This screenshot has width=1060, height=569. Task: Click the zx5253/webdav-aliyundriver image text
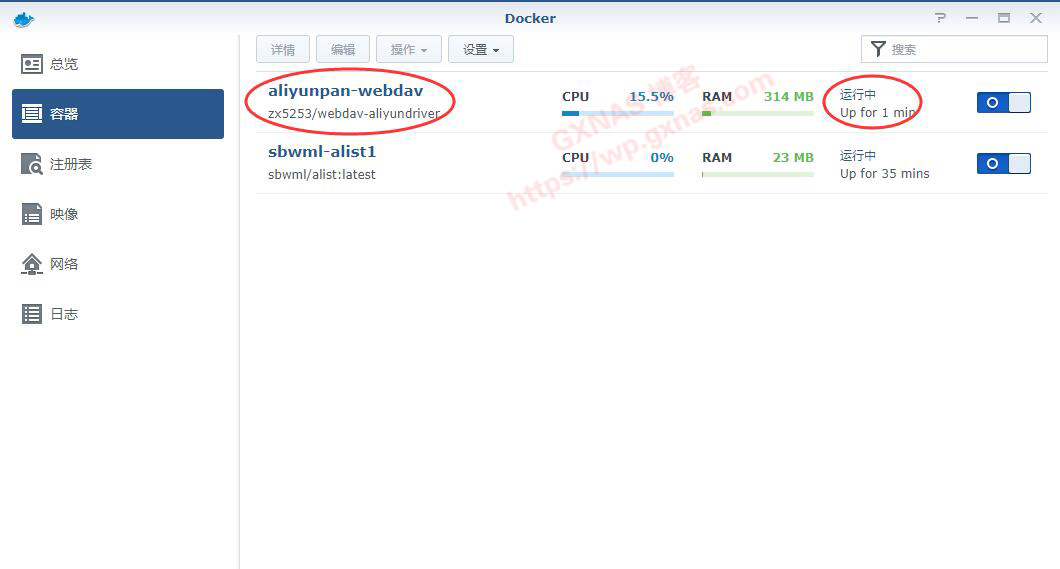coord(354,114)
